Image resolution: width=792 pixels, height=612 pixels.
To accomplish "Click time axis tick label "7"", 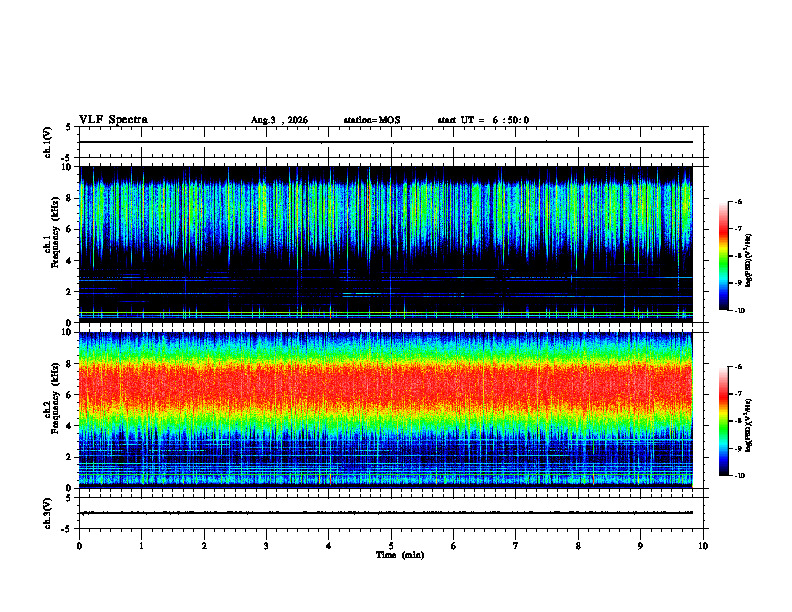I will click(516, 546).
